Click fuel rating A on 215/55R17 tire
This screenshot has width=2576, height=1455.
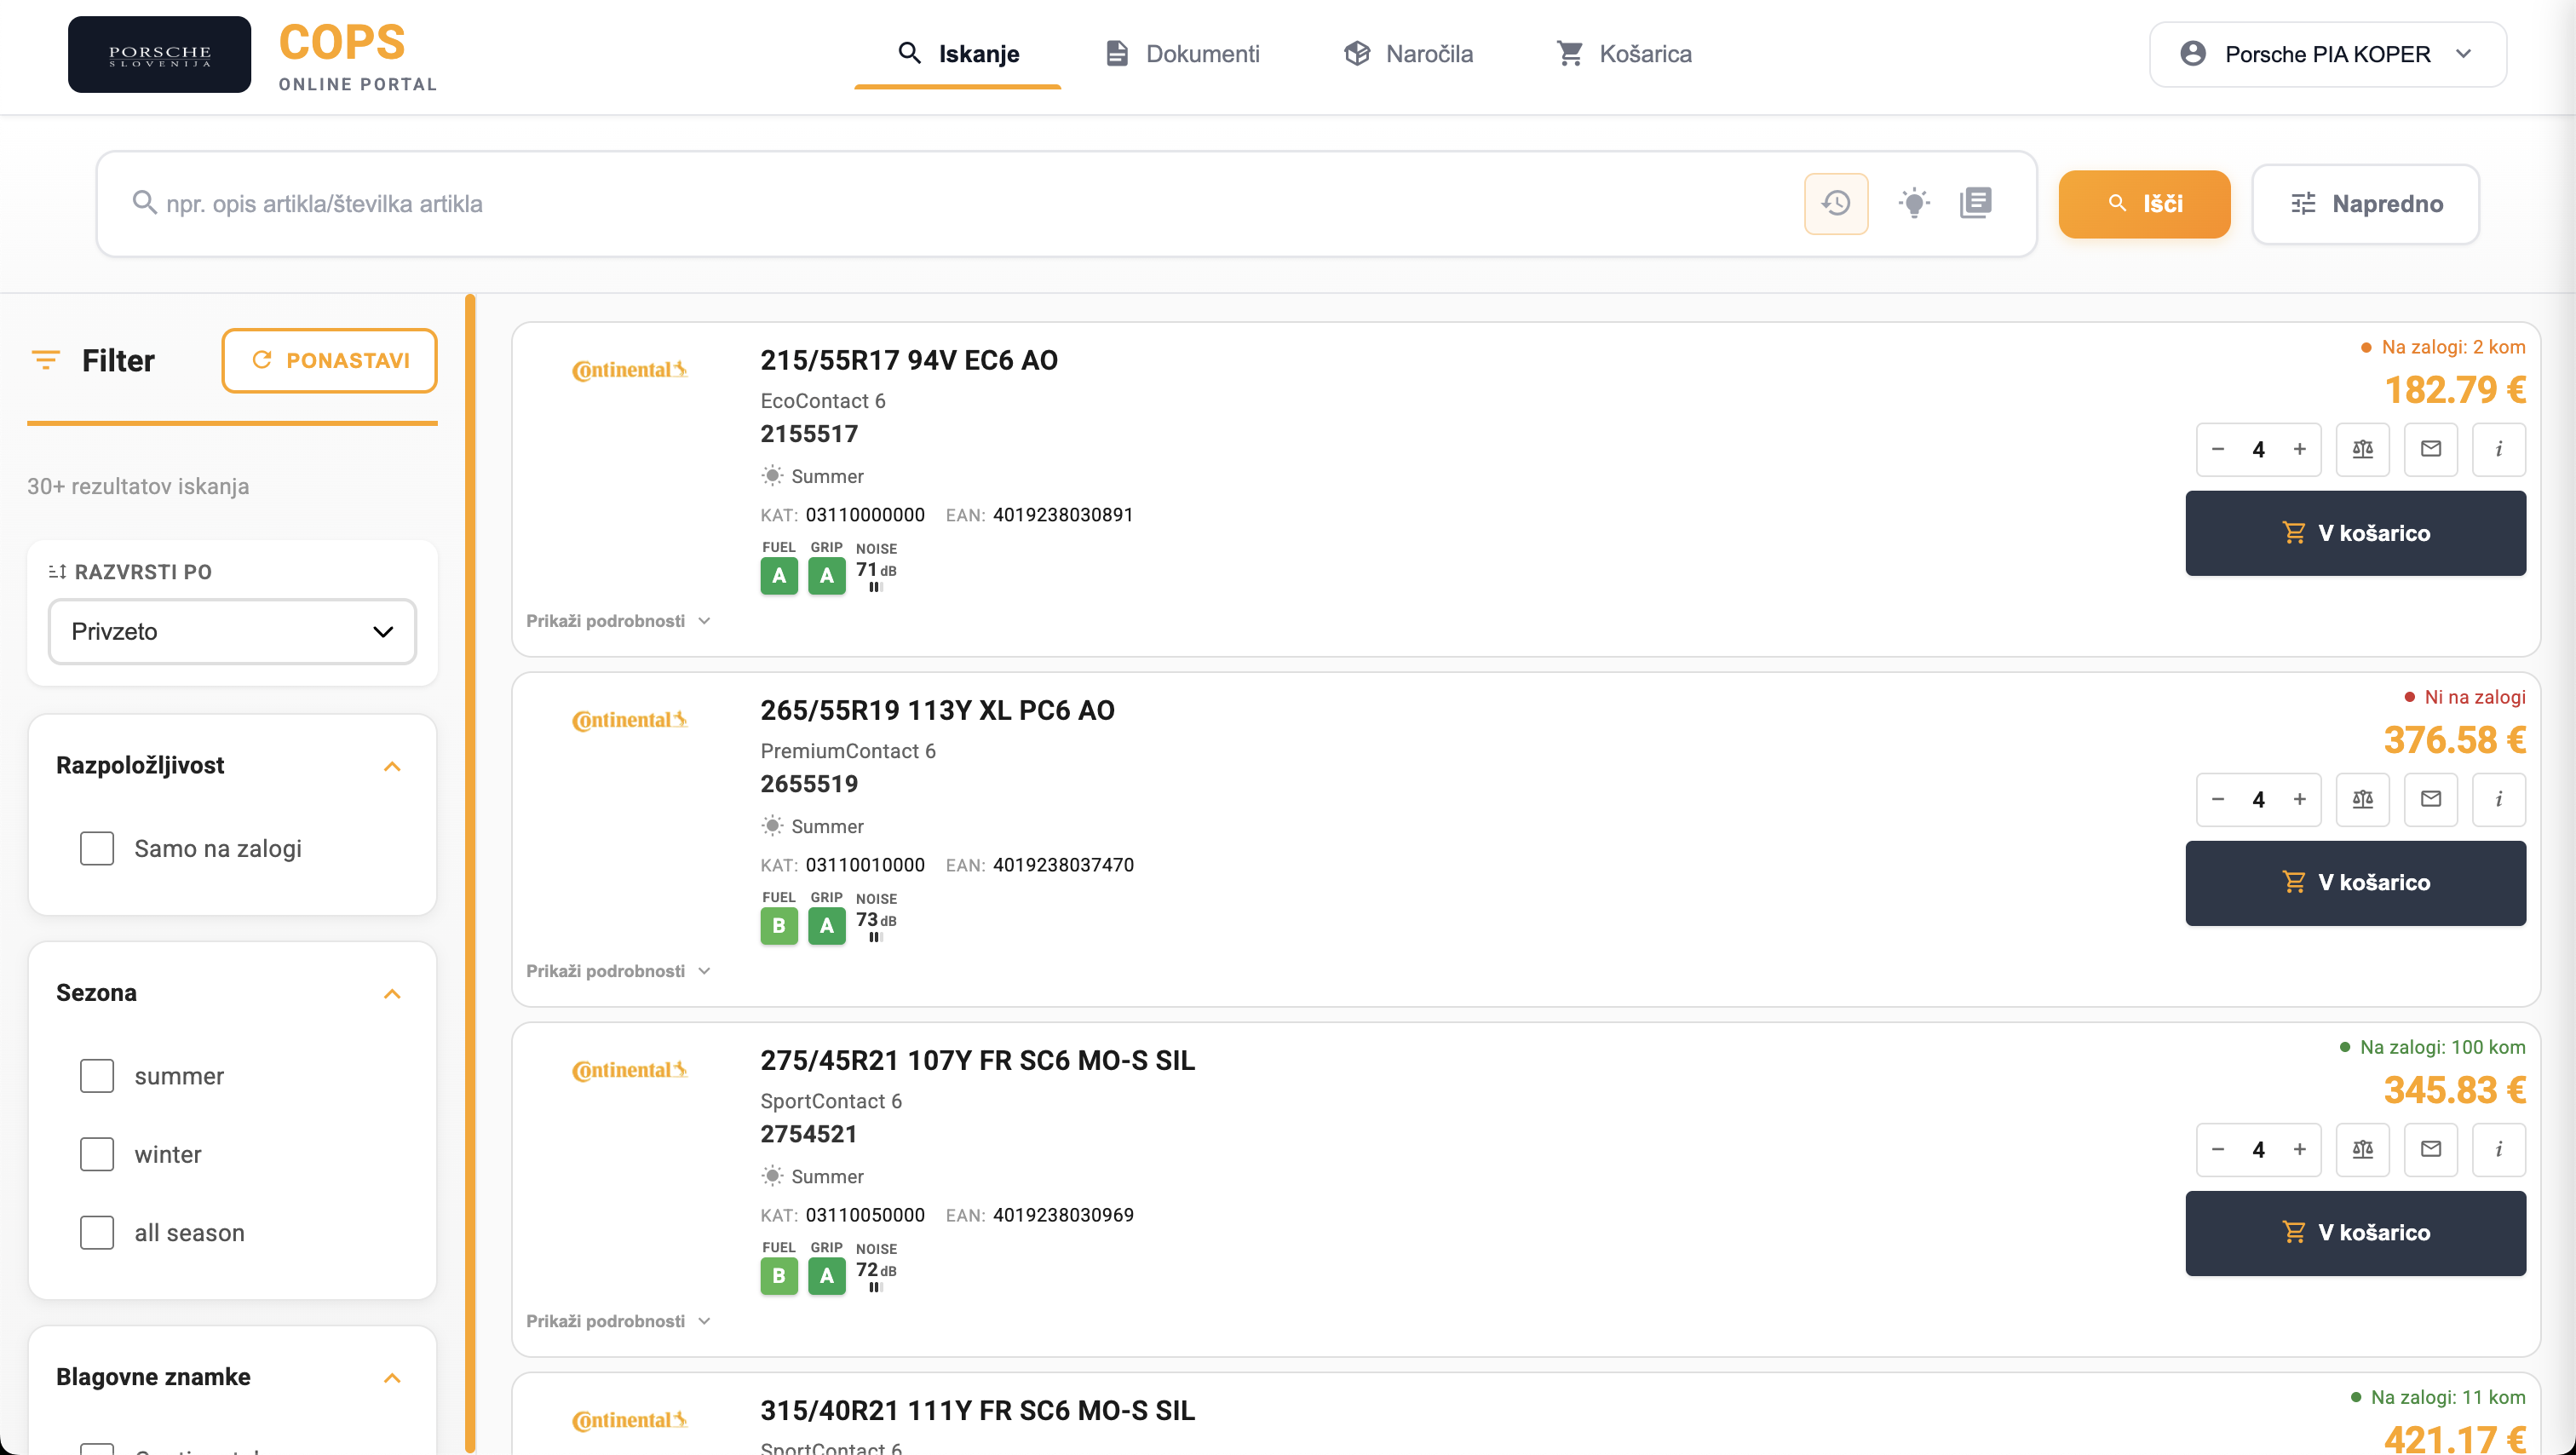(x=779, y=576)
